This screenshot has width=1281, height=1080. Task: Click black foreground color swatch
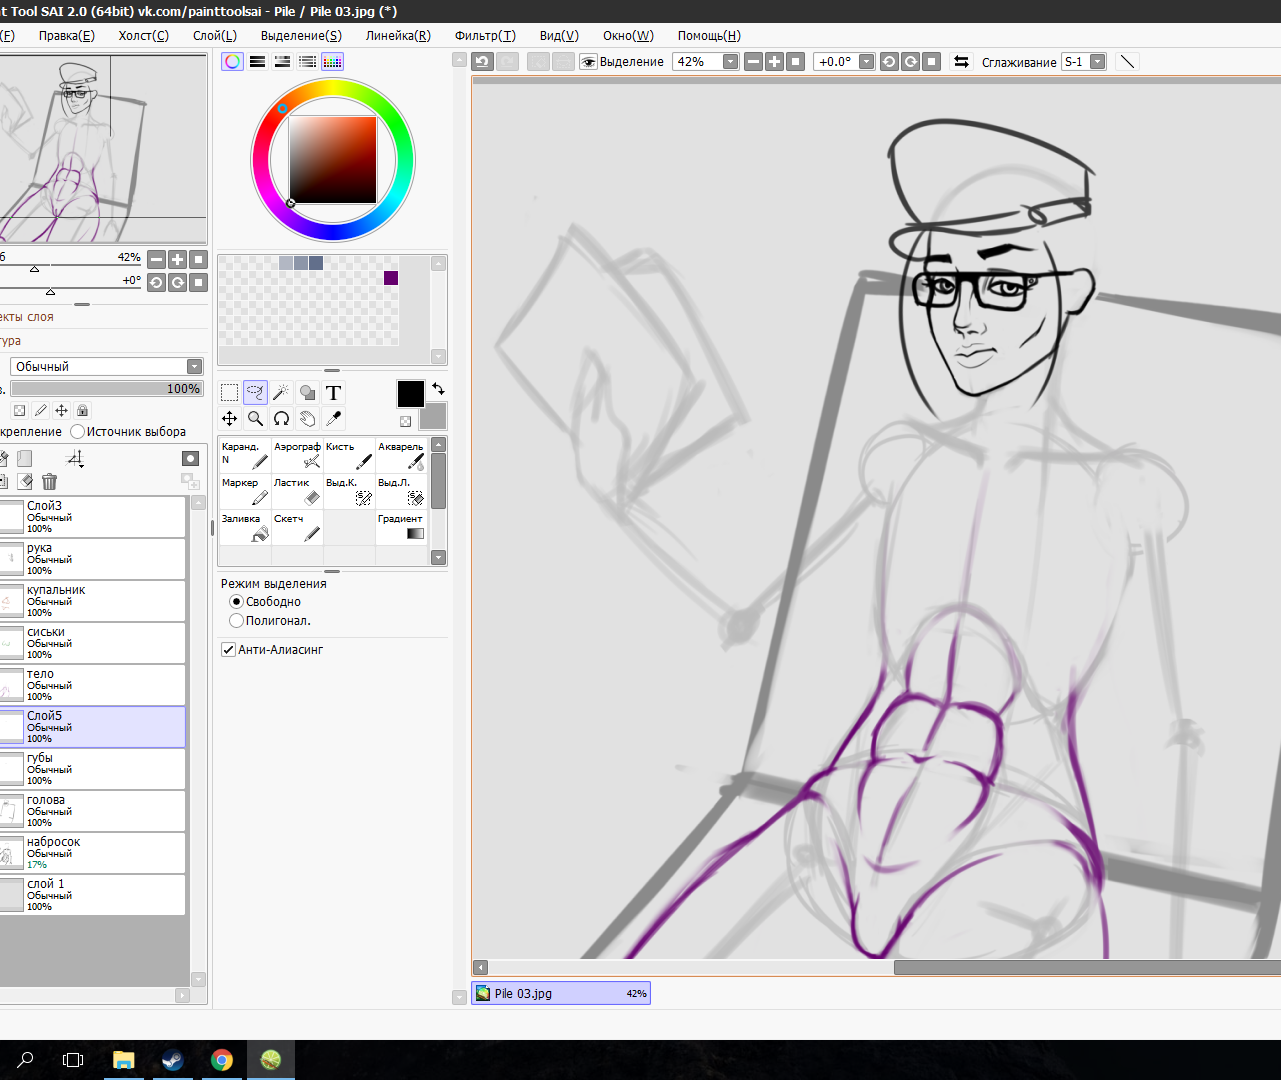(410, 394)
